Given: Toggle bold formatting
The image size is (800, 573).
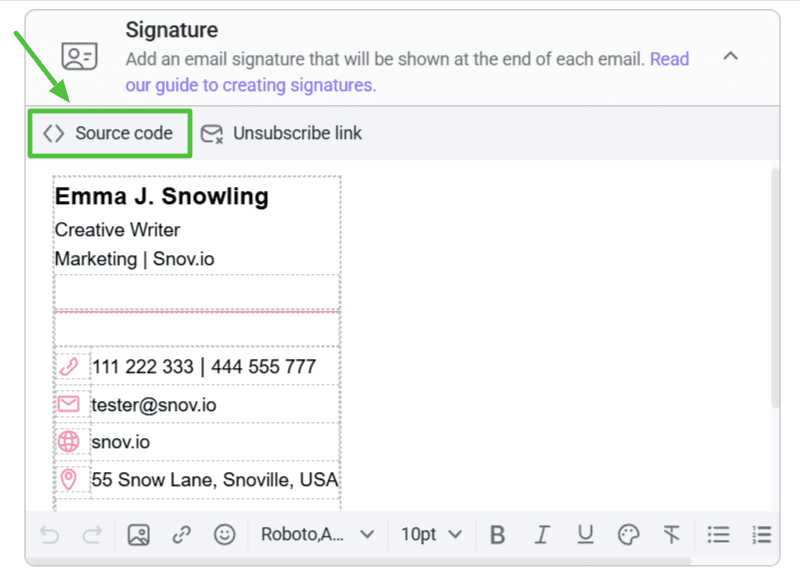Looking at the screenshot, I should pyautogui.click(x=497, y=535).
